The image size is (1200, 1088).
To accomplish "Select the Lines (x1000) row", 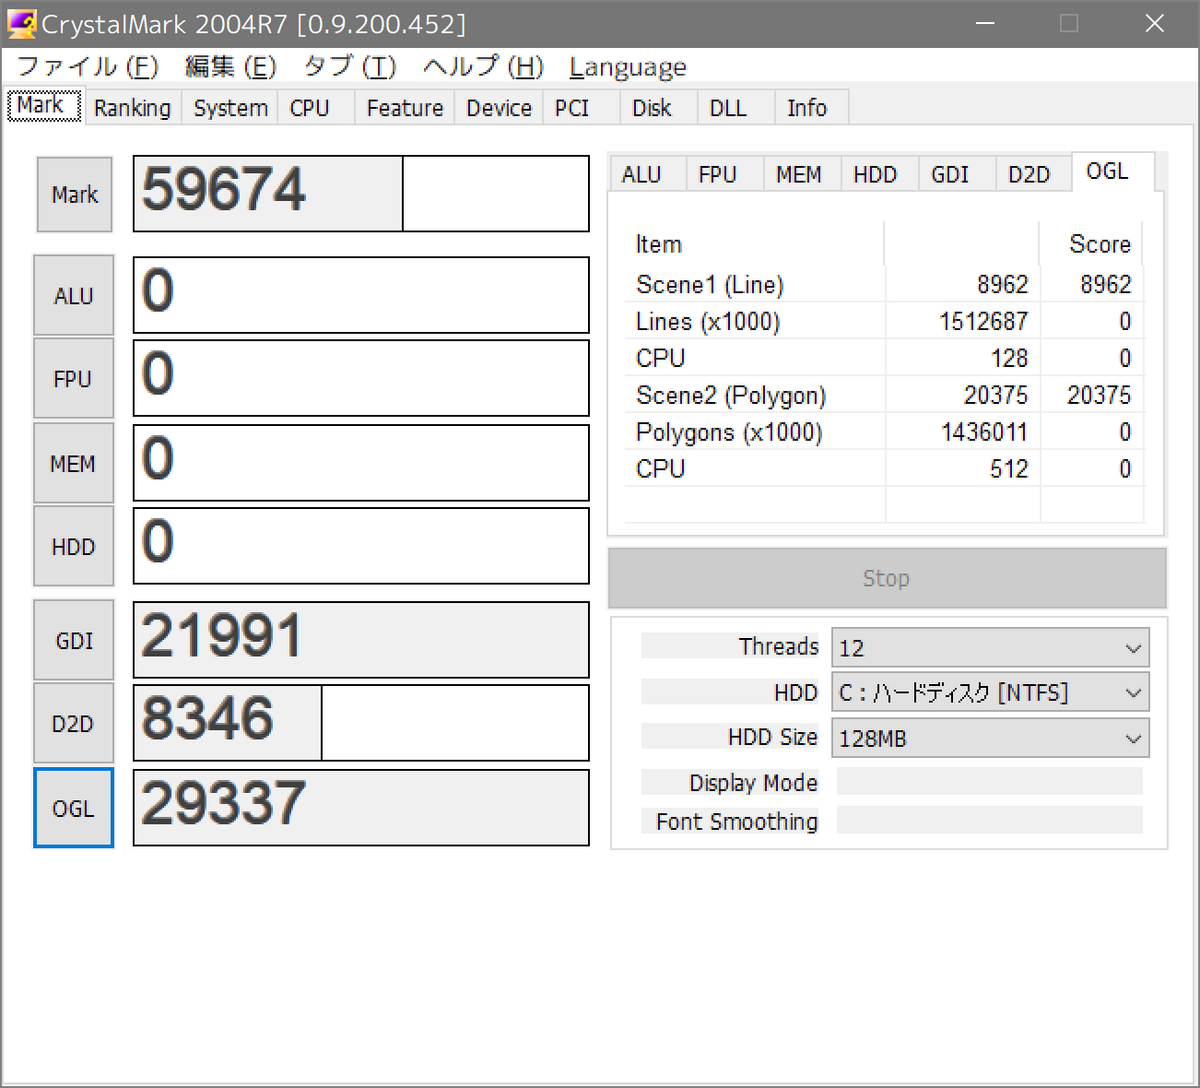I will pos(884,321).
